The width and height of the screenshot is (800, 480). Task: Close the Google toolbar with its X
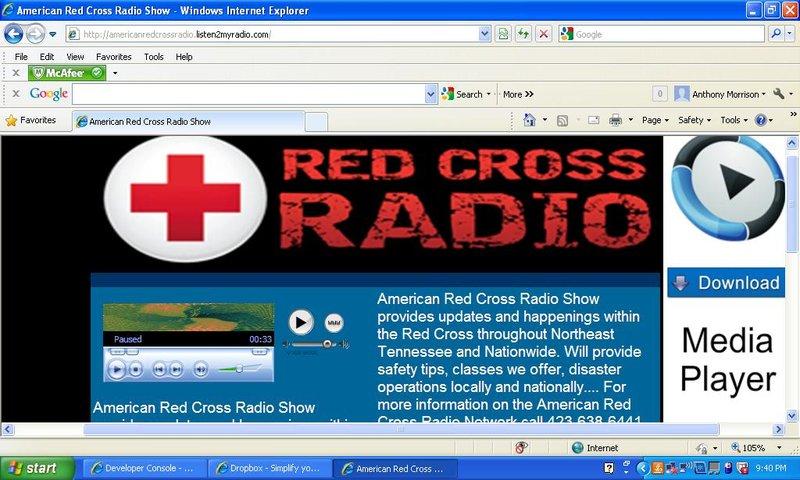coord(16,94)
